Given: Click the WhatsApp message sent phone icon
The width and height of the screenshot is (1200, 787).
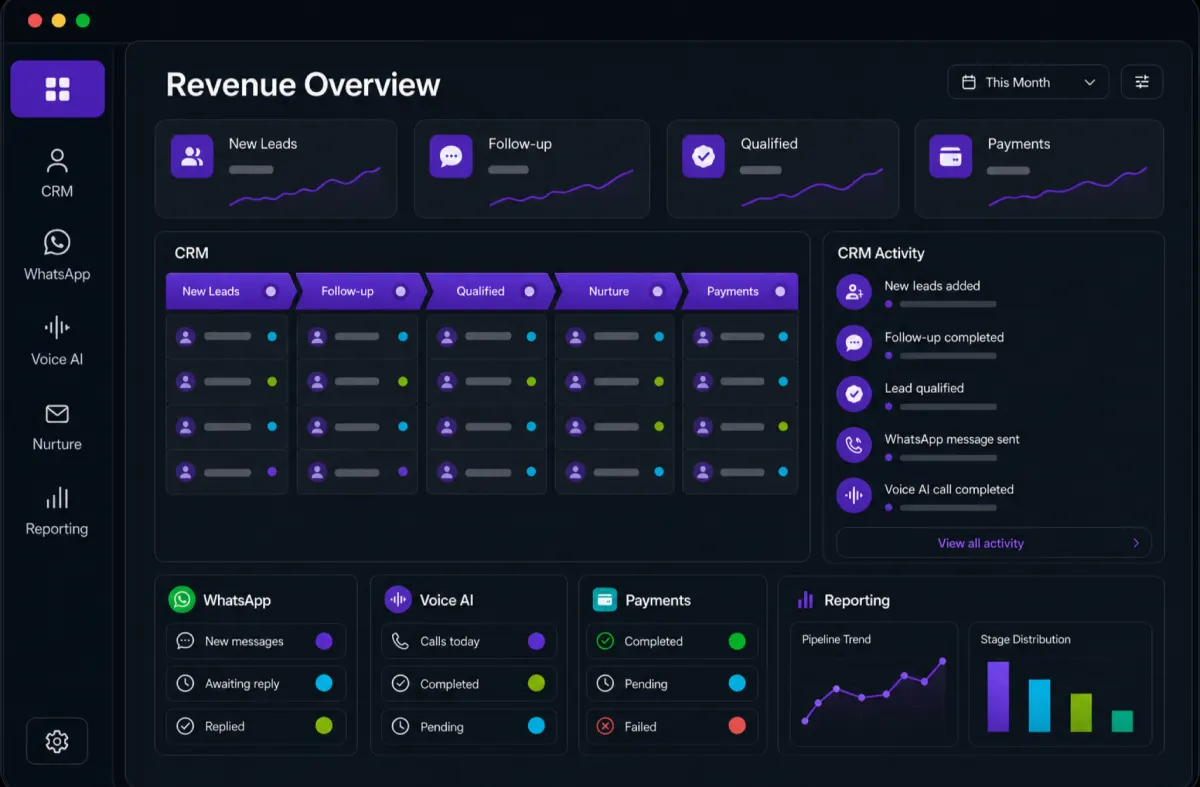Looking at the screenshot, I should pos(854,445).
